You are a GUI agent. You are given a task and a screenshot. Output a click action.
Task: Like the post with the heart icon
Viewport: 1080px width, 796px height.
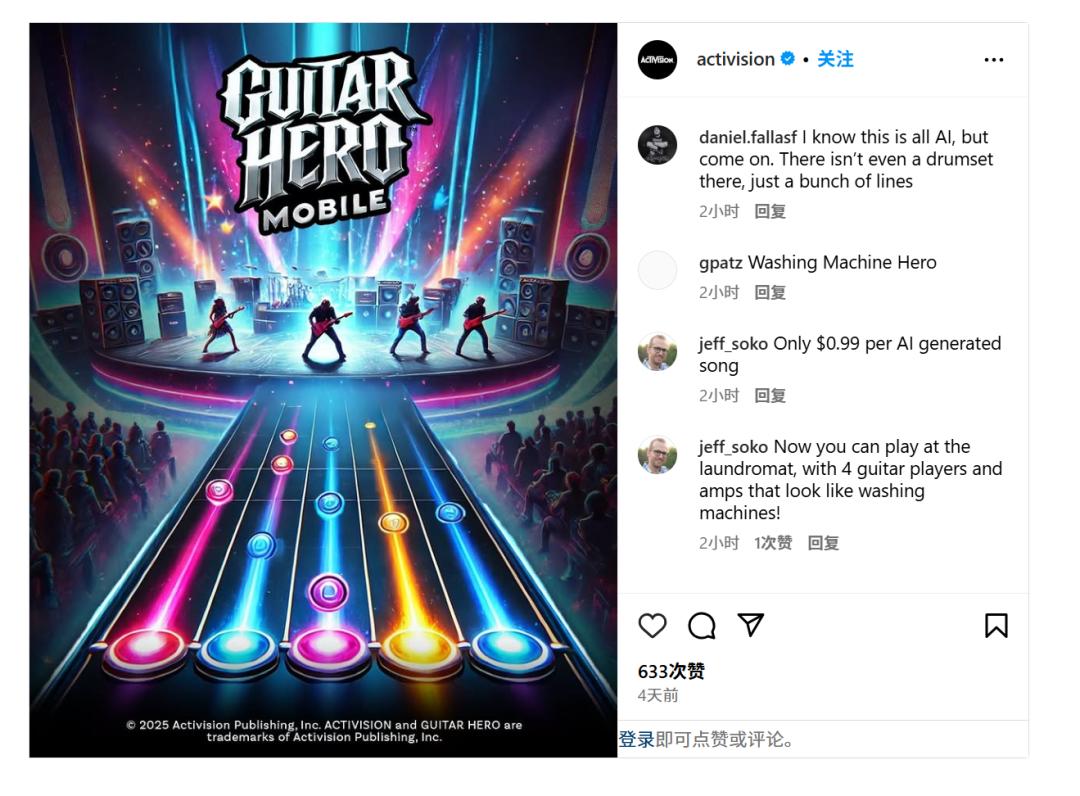[x=652, y=625]
